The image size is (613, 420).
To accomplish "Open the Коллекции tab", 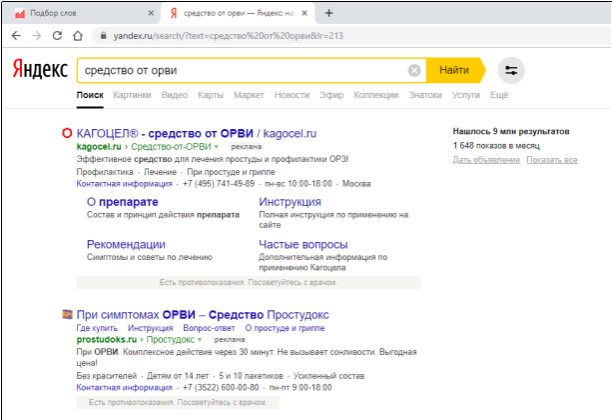I will pos(376,95).
